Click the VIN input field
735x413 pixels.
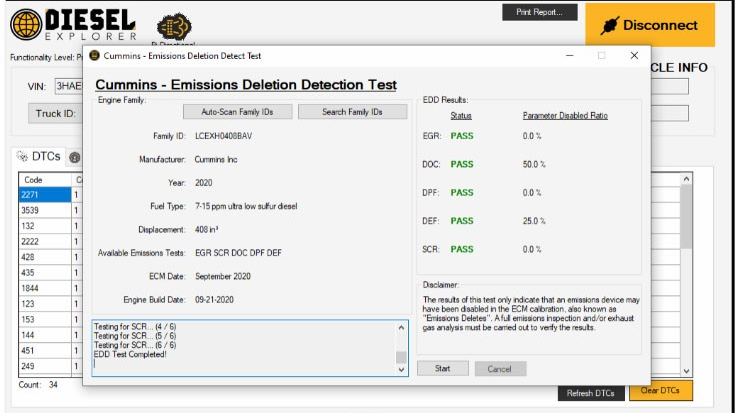click(x=66, y=86)
